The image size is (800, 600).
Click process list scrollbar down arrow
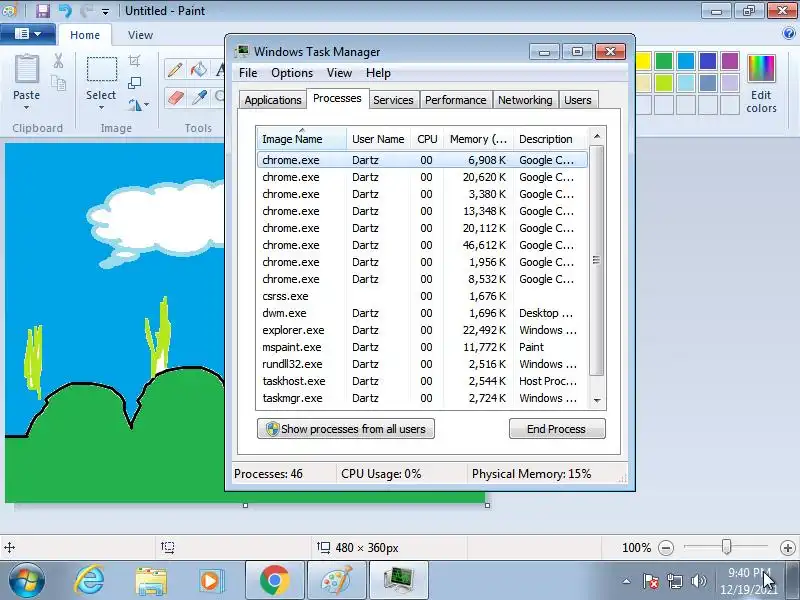click(597, 401)
